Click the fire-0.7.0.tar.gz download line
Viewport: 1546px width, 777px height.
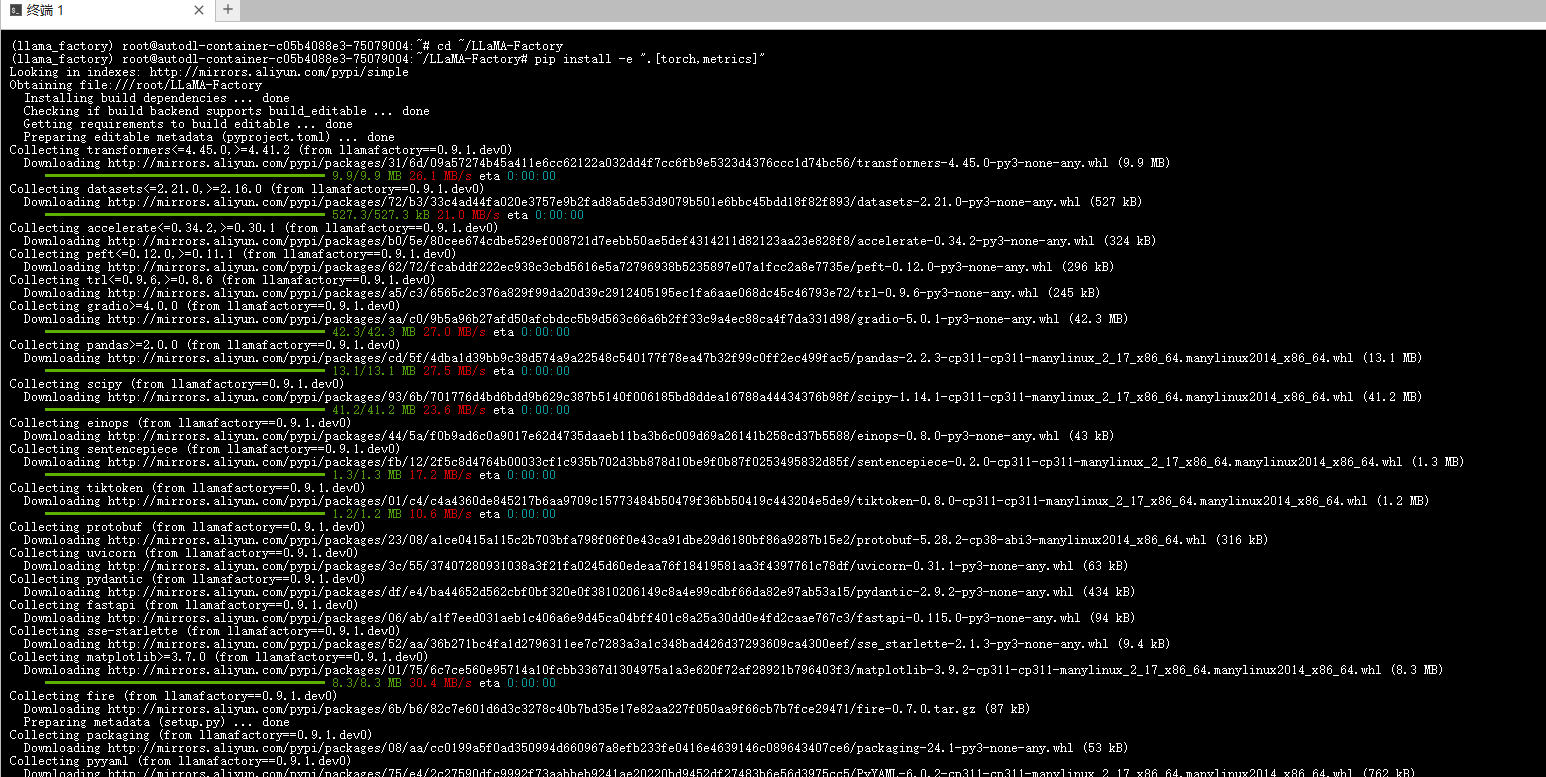(527, 709)
